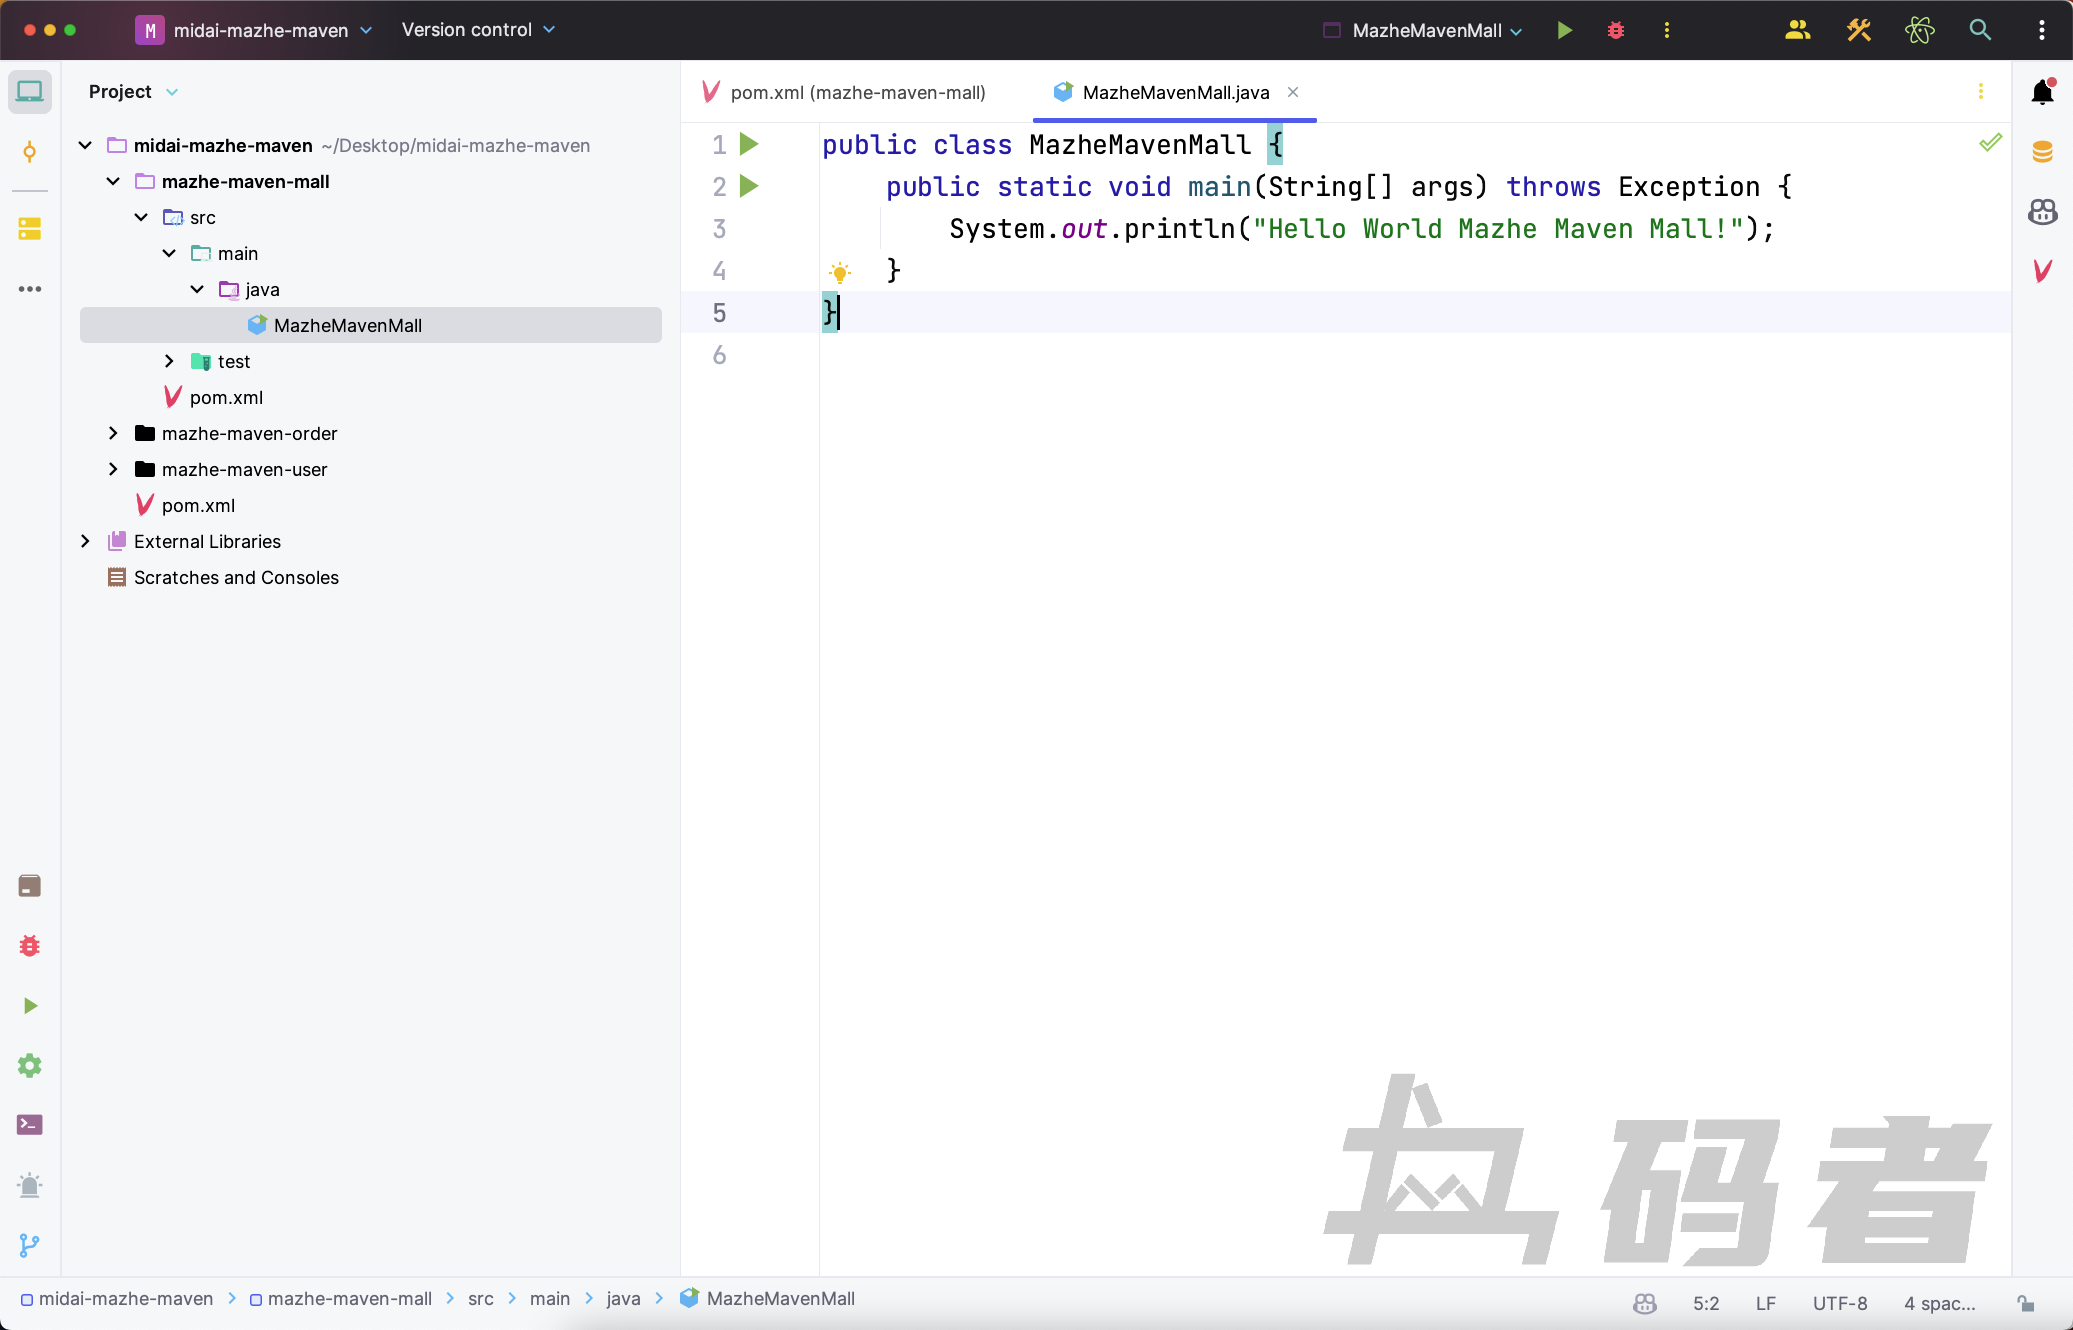The image size is (2073, 1330).
Task: Switch to pom.xml (mazhe-maven-mall) tab
Action: [x=857, y=92]
